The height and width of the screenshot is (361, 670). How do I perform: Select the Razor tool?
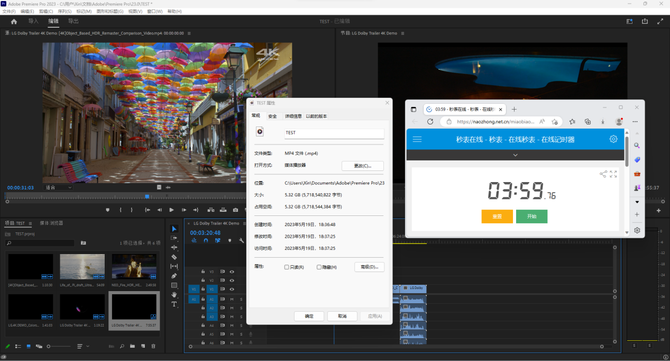pos(174,257)
